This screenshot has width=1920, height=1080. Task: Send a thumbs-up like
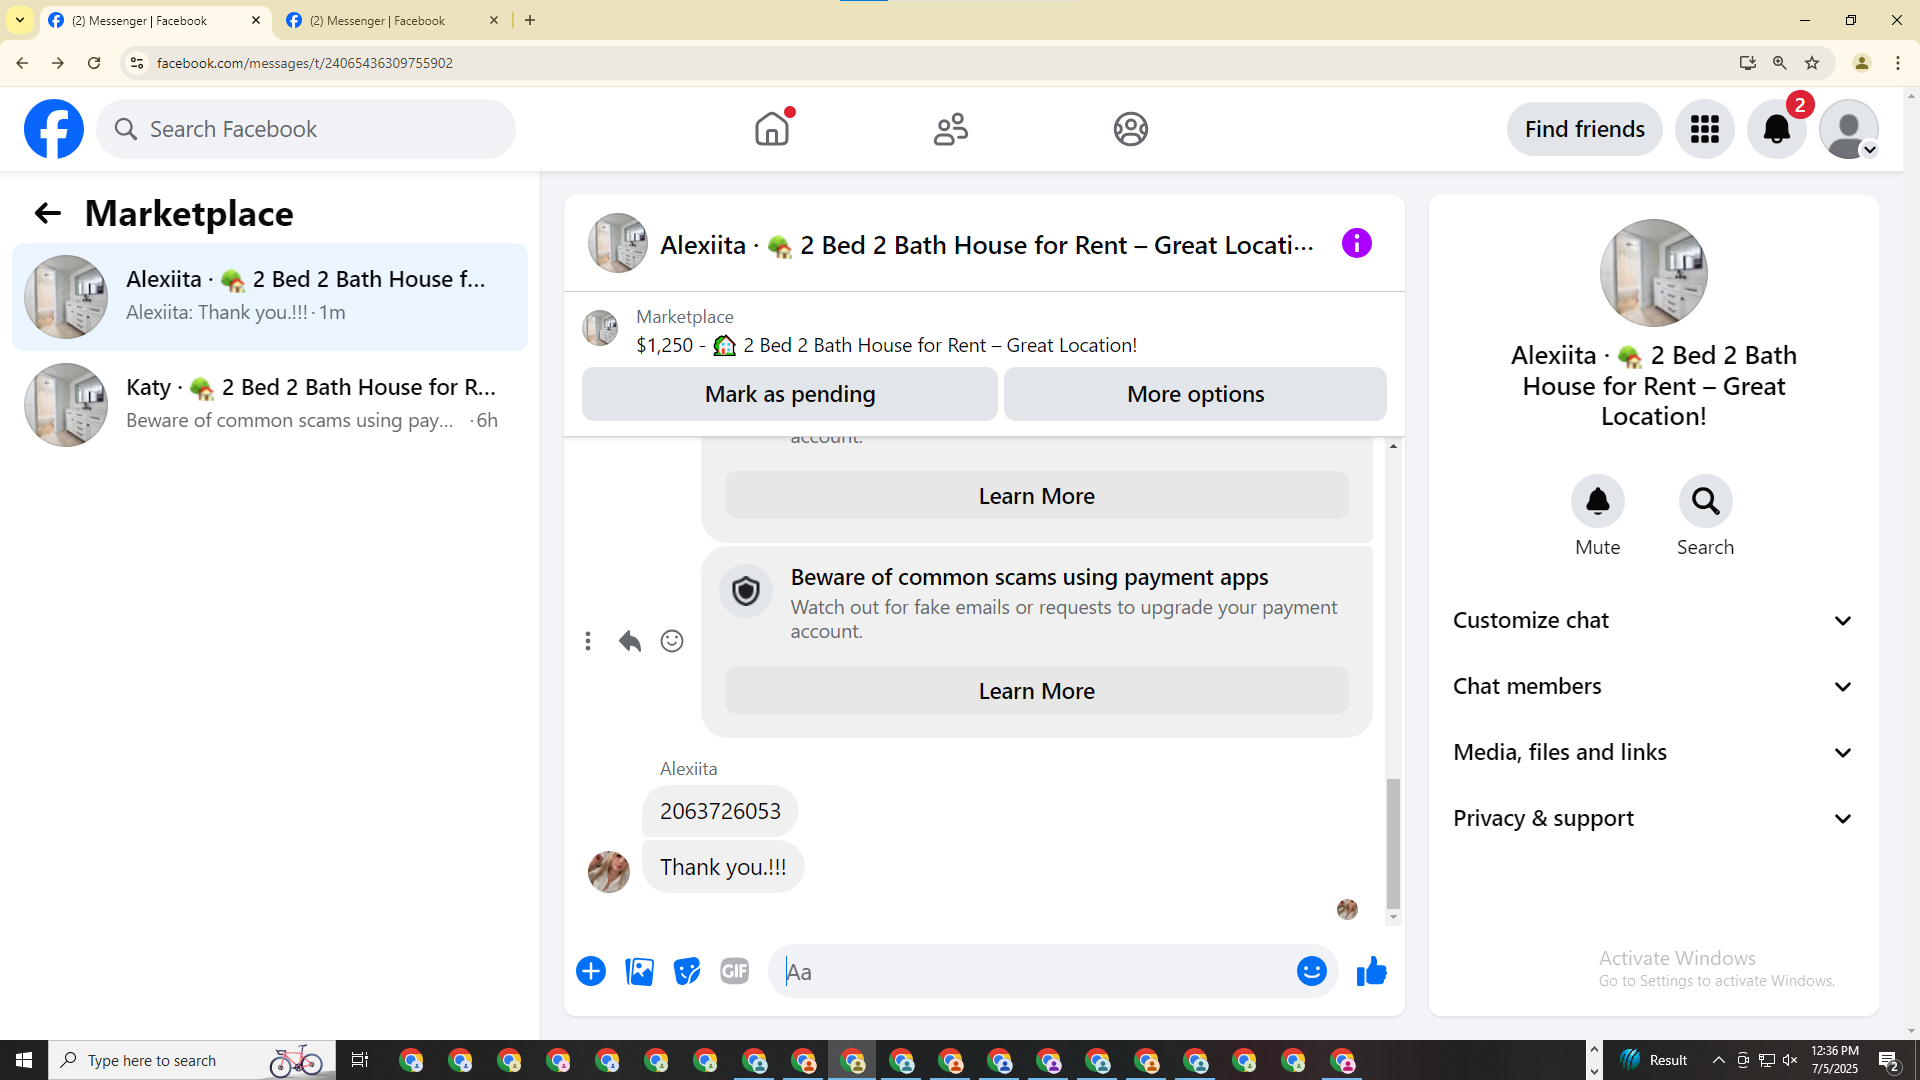(1371, 971)
